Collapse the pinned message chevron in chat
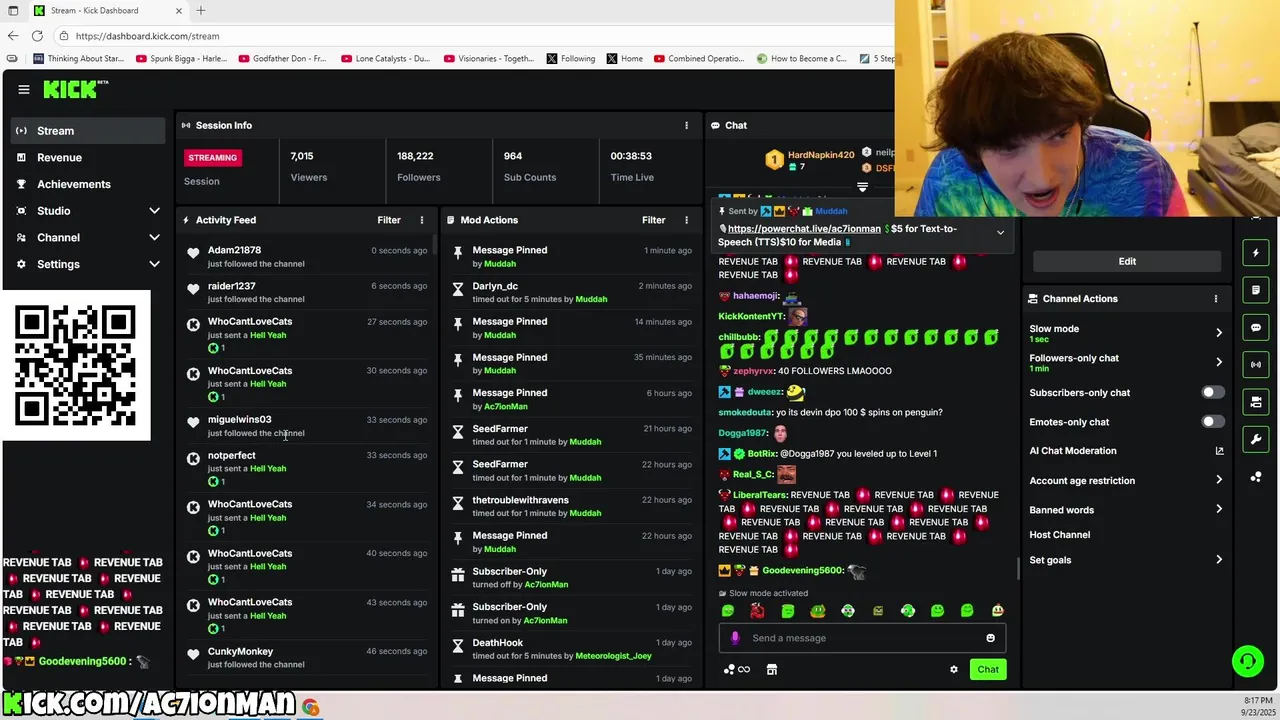Screen dimensions: 1280x720 point(1000,233)
